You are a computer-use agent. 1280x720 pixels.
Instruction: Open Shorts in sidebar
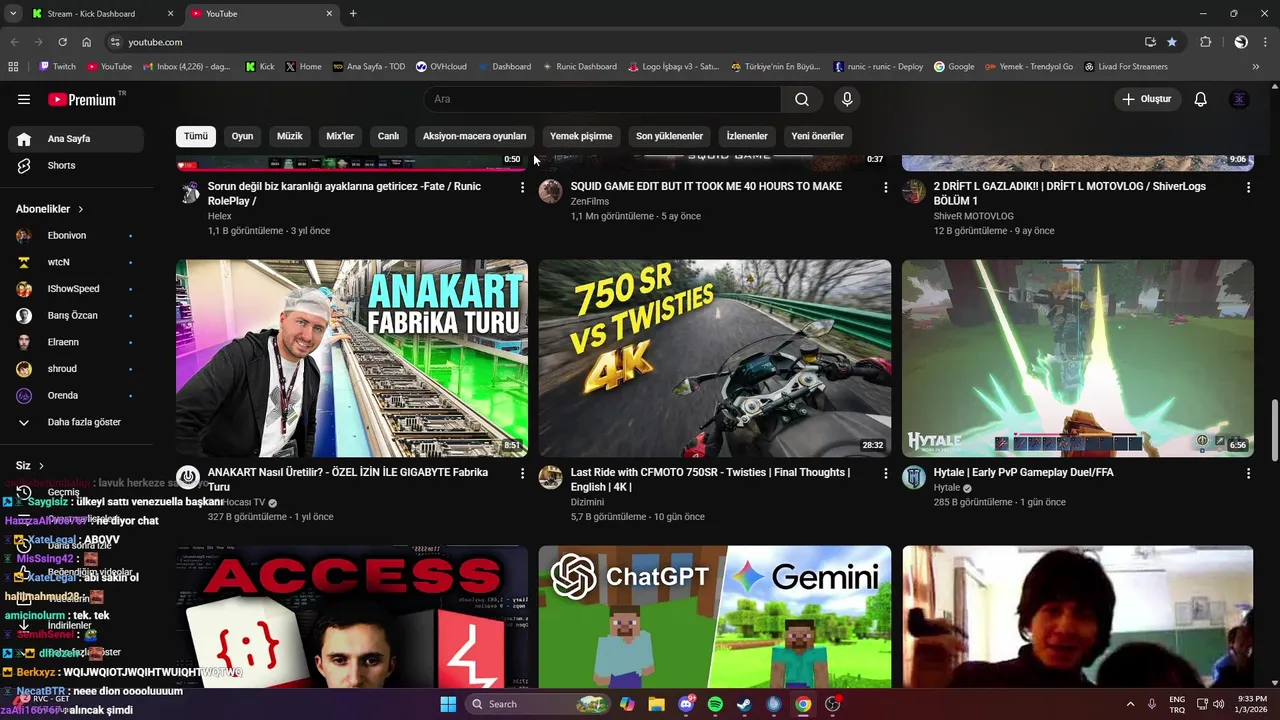(x=76, y=166)
